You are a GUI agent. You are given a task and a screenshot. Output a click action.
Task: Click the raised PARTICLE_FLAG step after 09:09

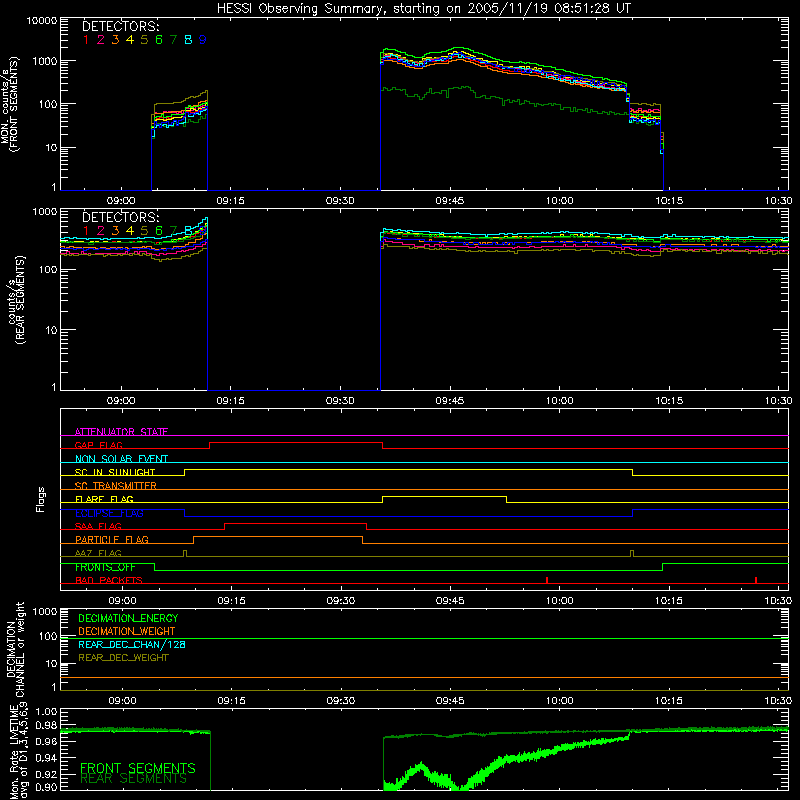278,537
